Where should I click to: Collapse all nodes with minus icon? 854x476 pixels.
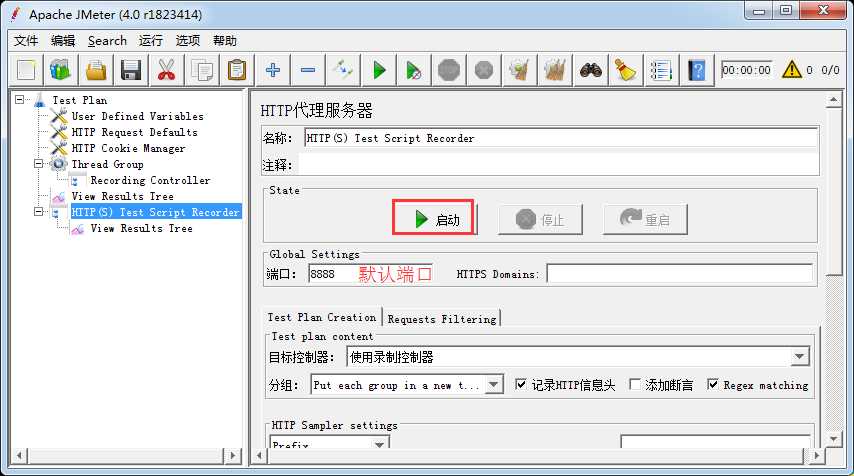pyautogui.click(x=308, y=70)
